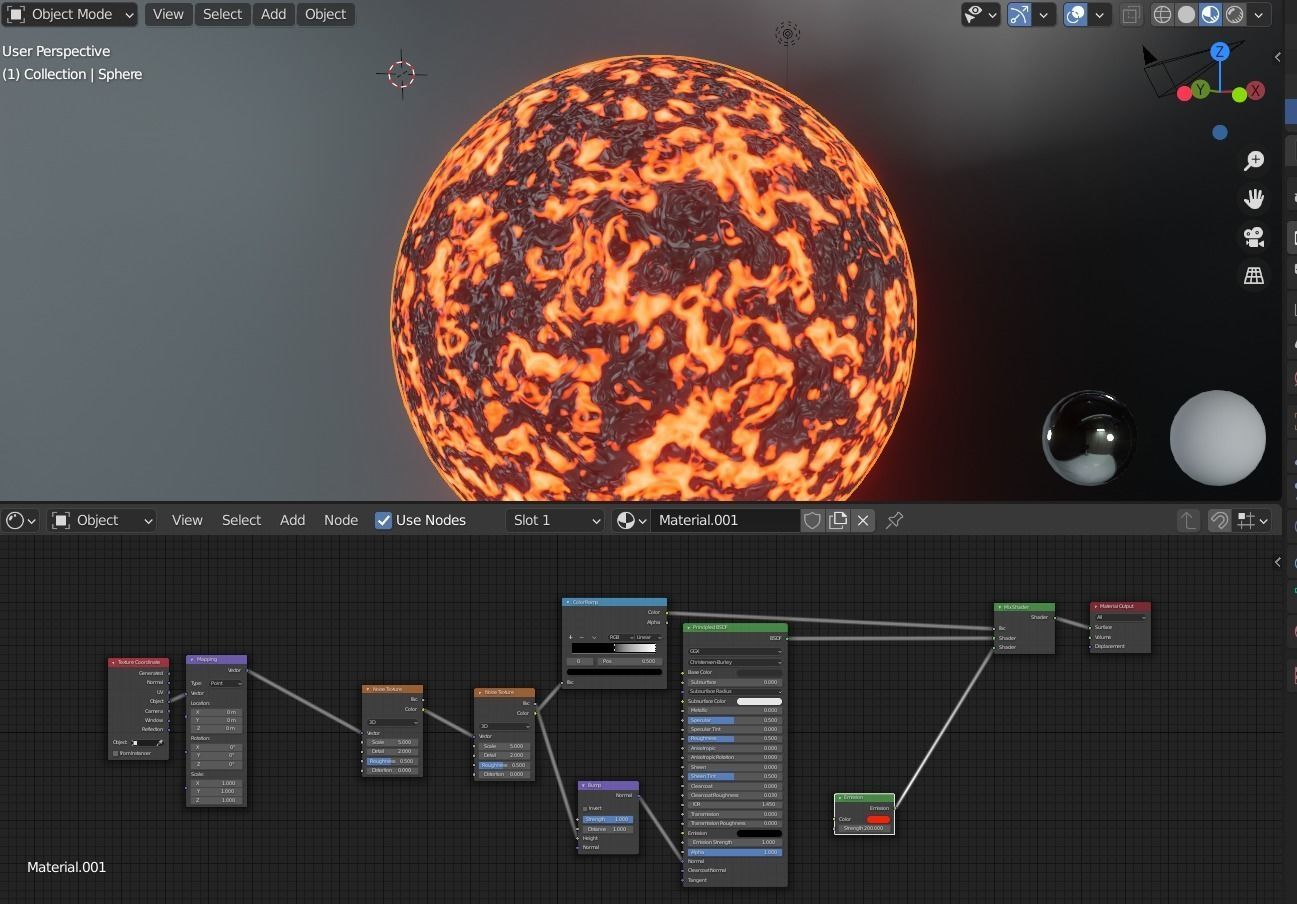Click the red Emission color swatch
Viewport: 1297px width, 904px height.
(x=878, y=818)
